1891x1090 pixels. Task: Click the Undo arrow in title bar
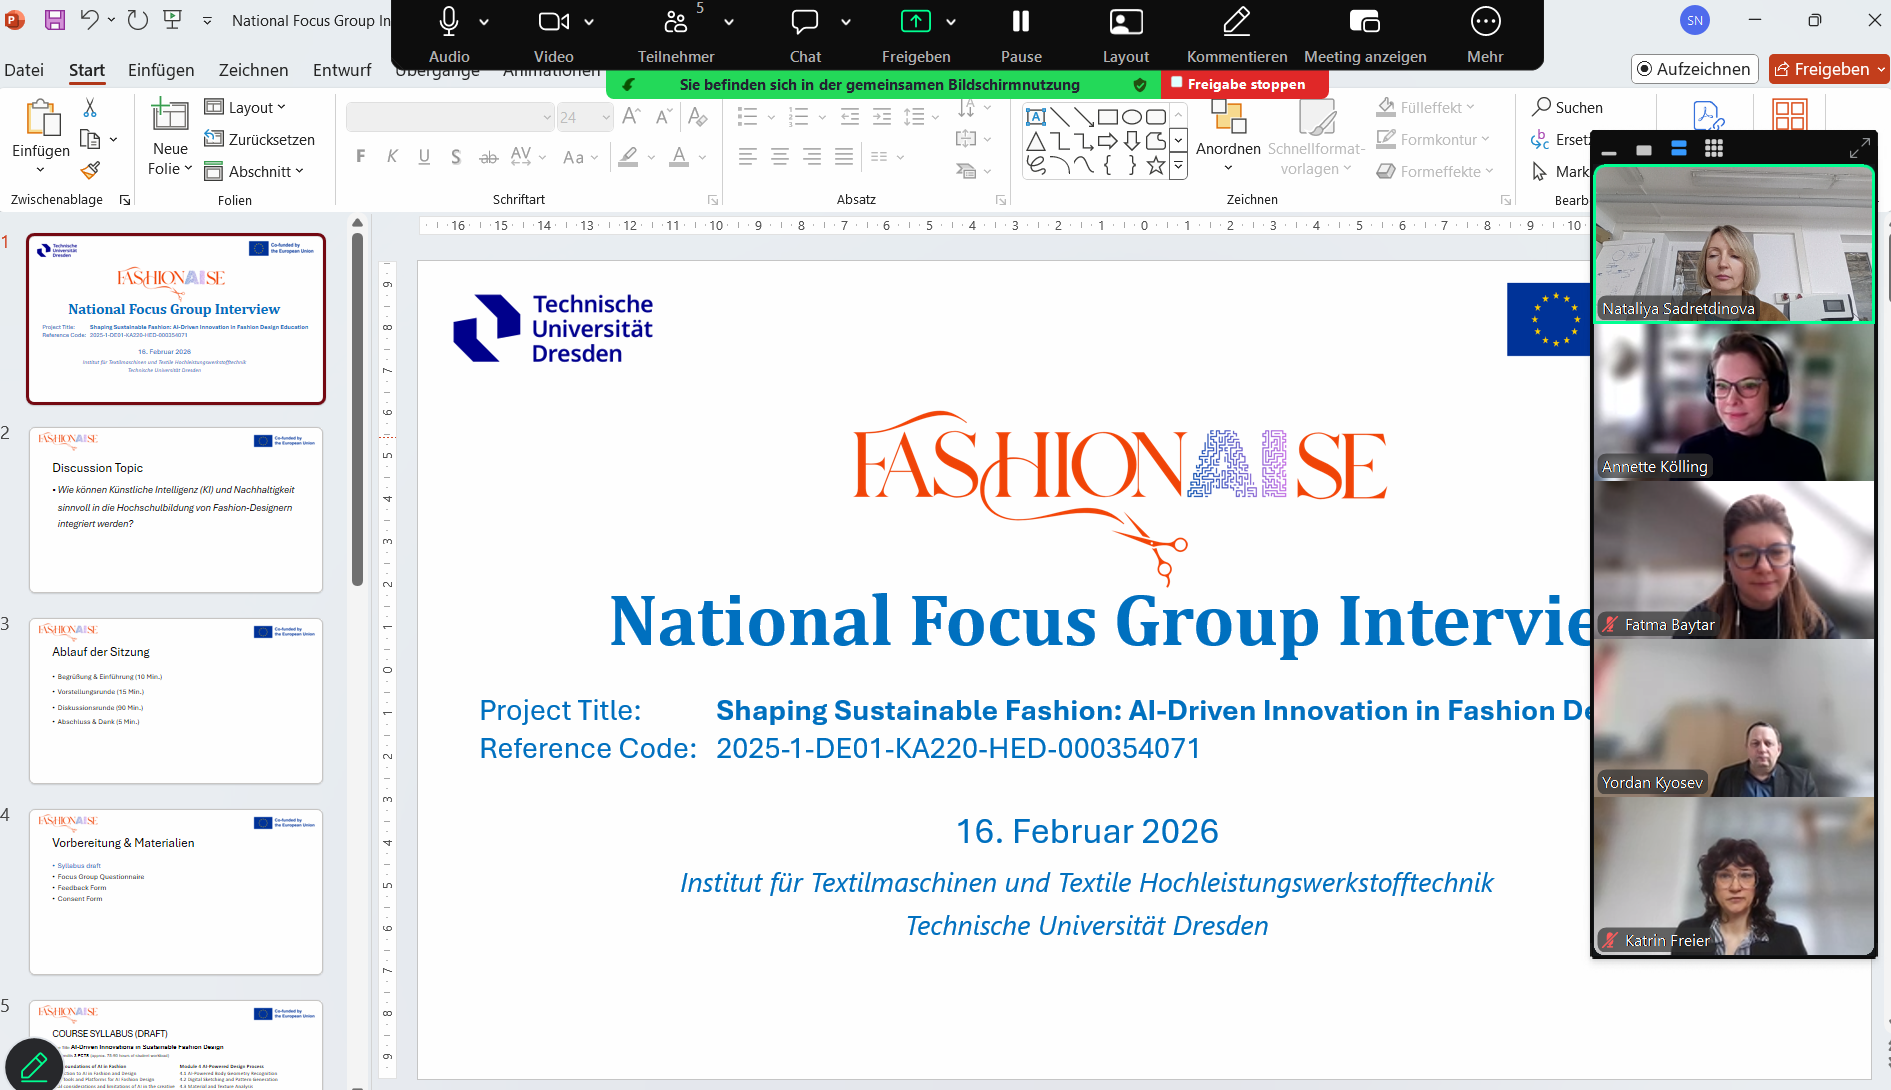click(x=89, y=20)
